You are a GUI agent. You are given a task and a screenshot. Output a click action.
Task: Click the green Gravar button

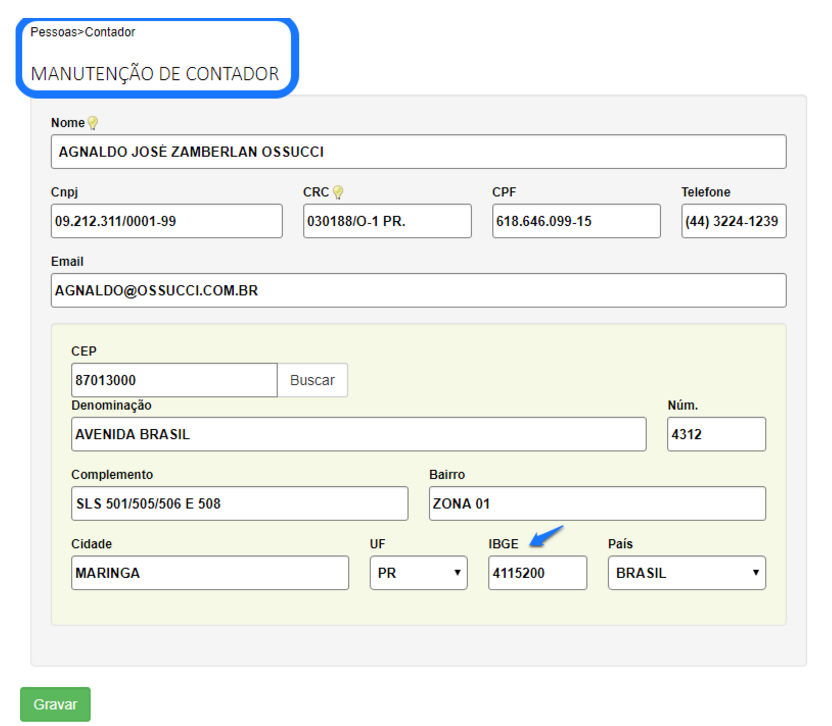click(55, 704)
